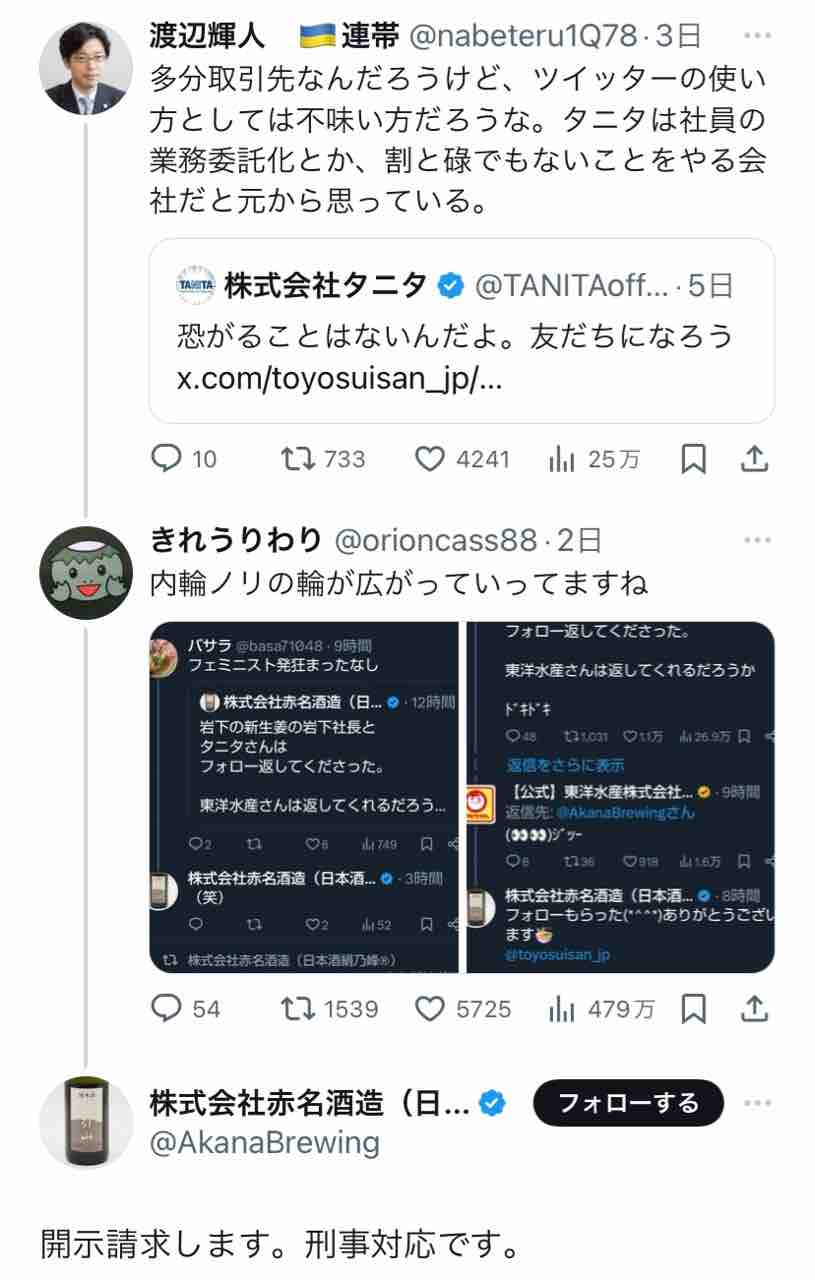Open 渡辺輝人's profile avatar photo
This screenshot has width=815, height=1280.
(85, 68)
